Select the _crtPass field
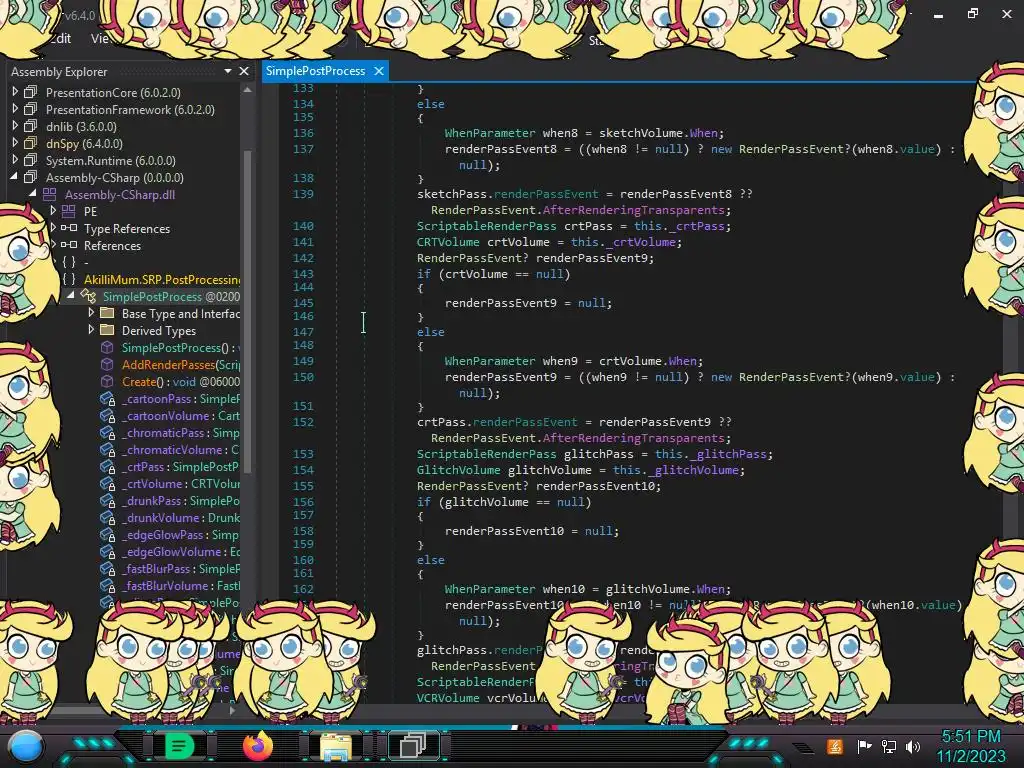This screenshot has width=1024, height=768. coord(180,466)
